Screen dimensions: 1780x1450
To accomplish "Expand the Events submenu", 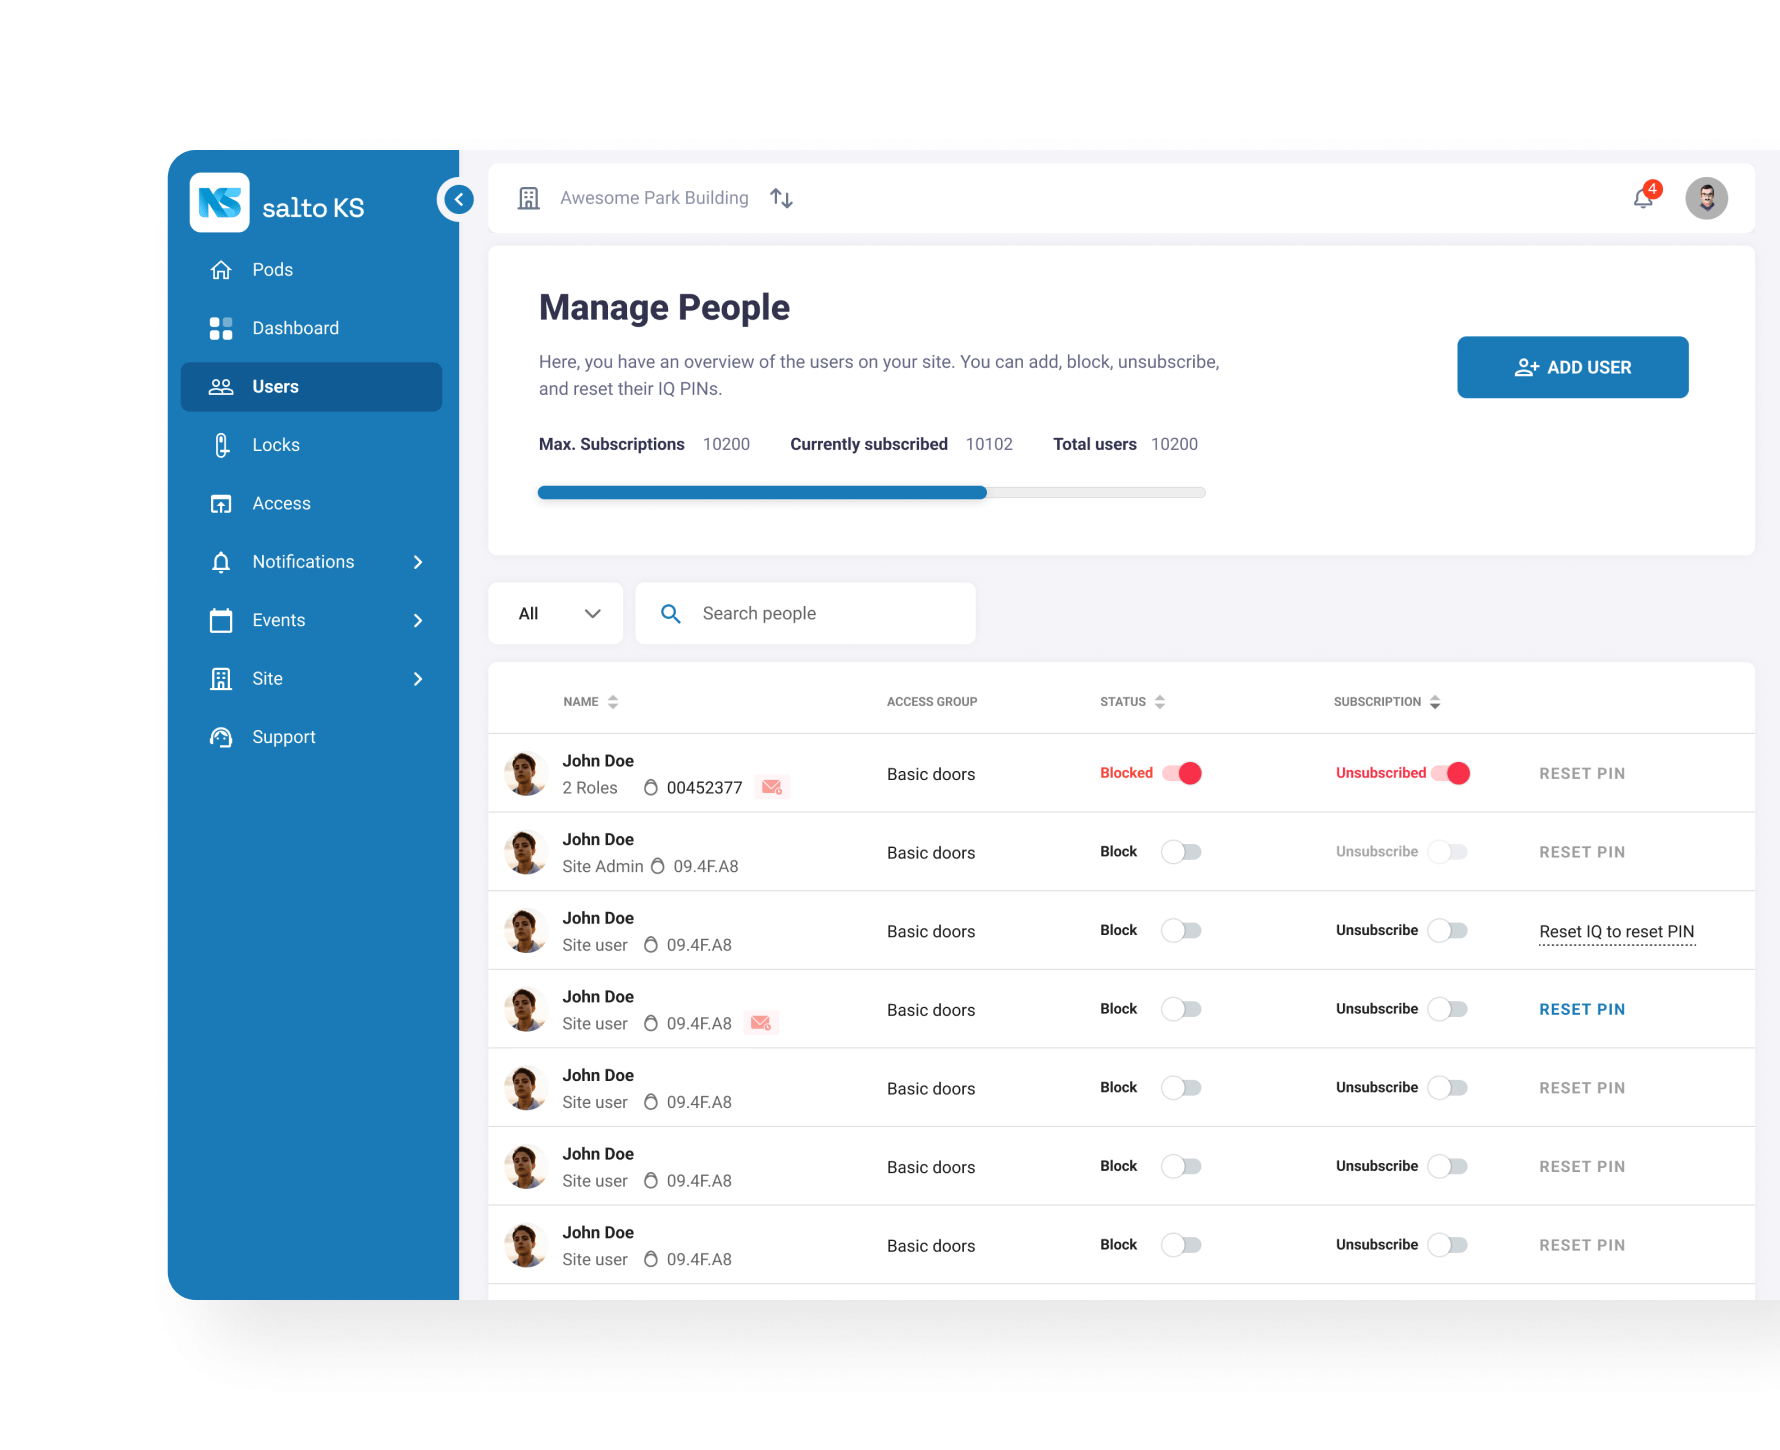I will tap(417, 621).
